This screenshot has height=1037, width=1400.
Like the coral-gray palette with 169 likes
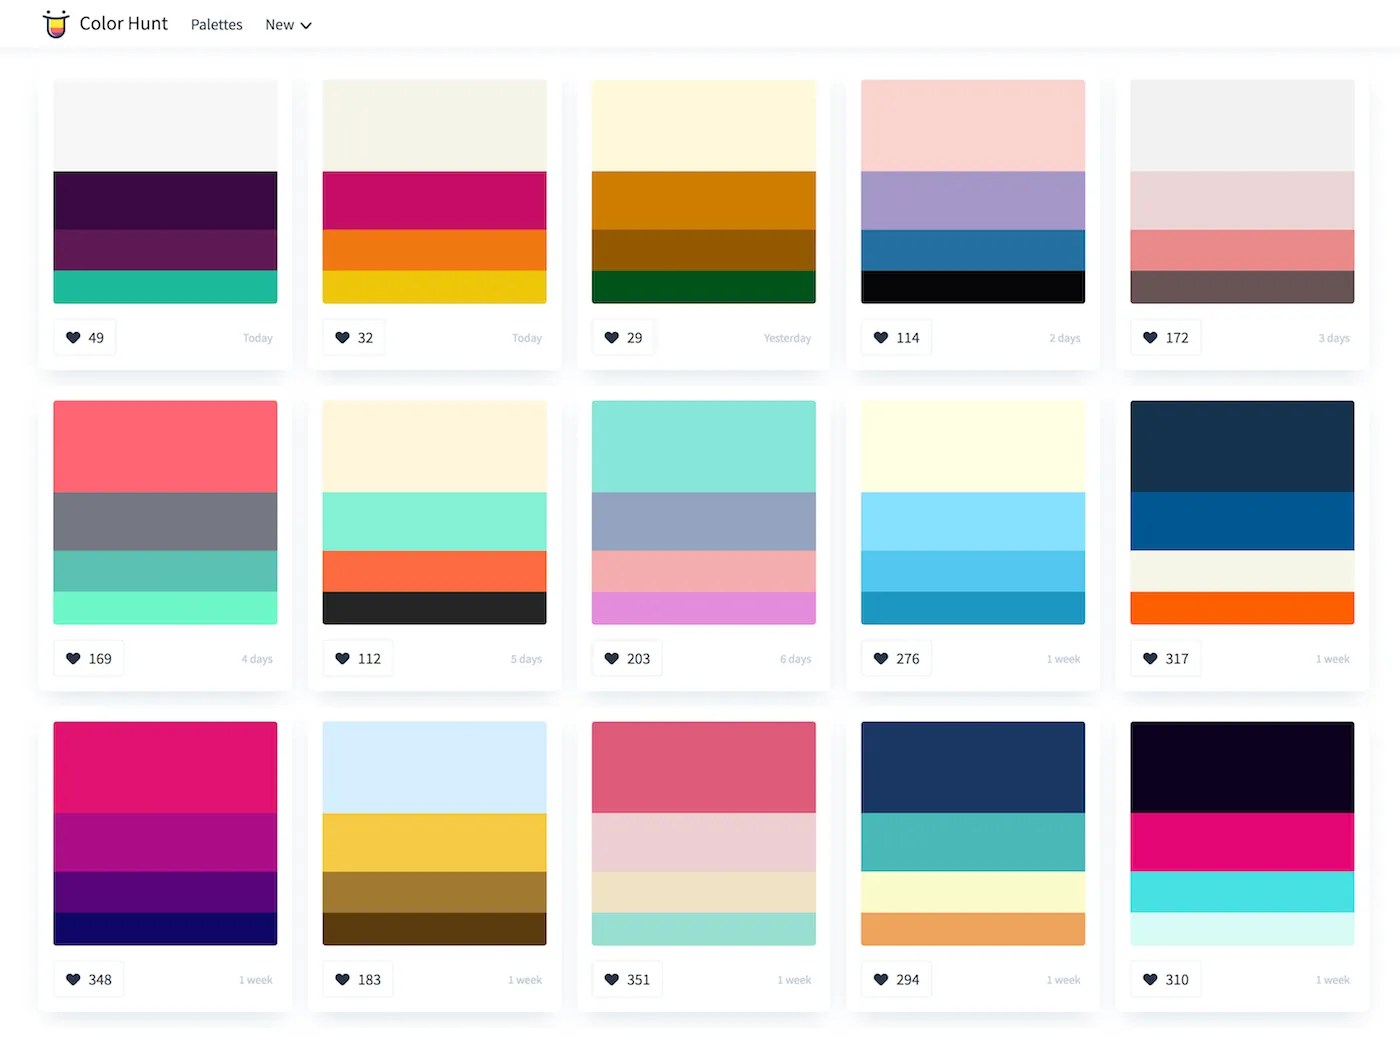click(x=73, y=658)
